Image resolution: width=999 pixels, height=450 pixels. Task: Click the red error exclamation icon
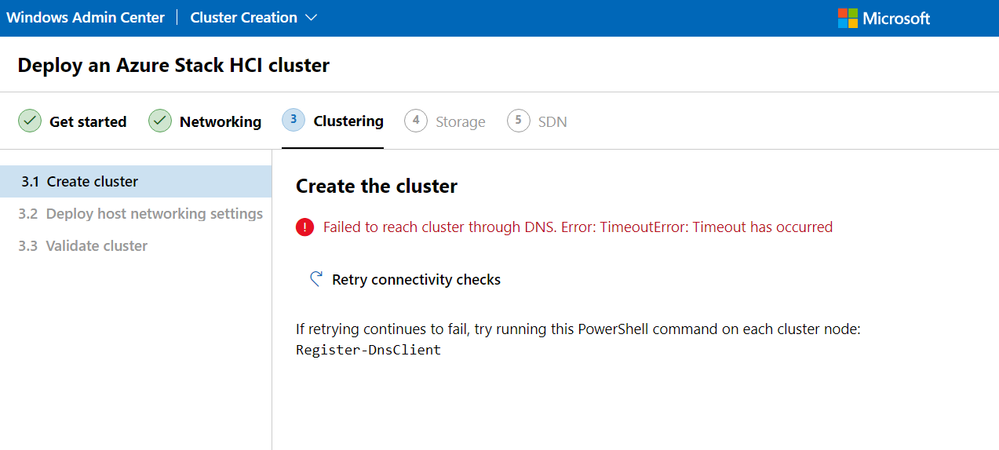tap(305, 227)
